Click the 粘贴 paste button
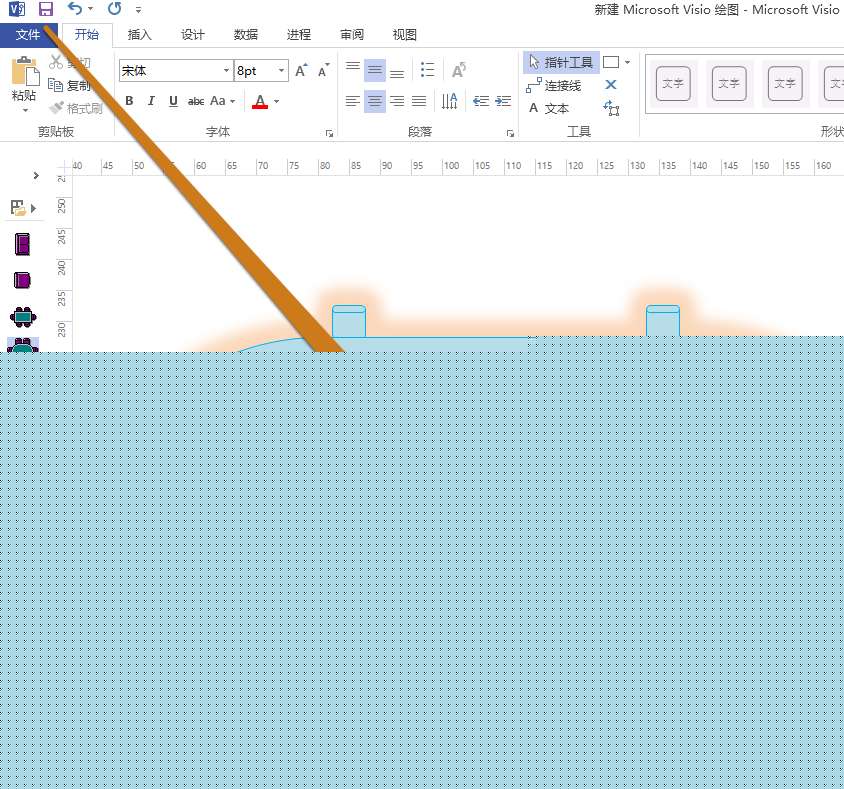The height and width of the screenshot is (789, 844). tap(24, 79)
